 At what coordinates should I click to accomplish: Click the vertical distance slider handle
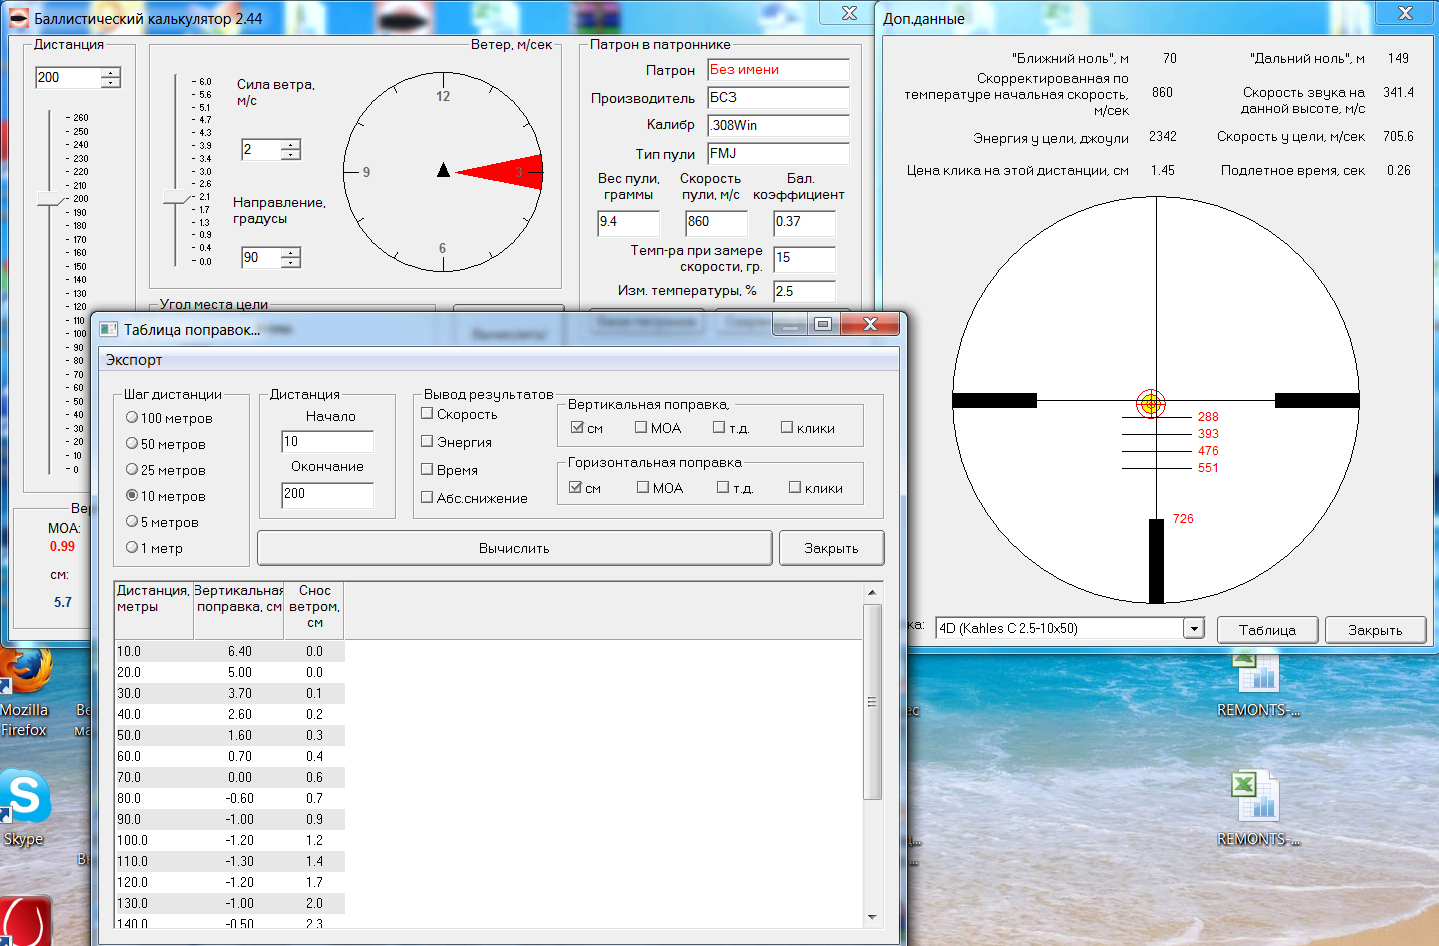49,199
